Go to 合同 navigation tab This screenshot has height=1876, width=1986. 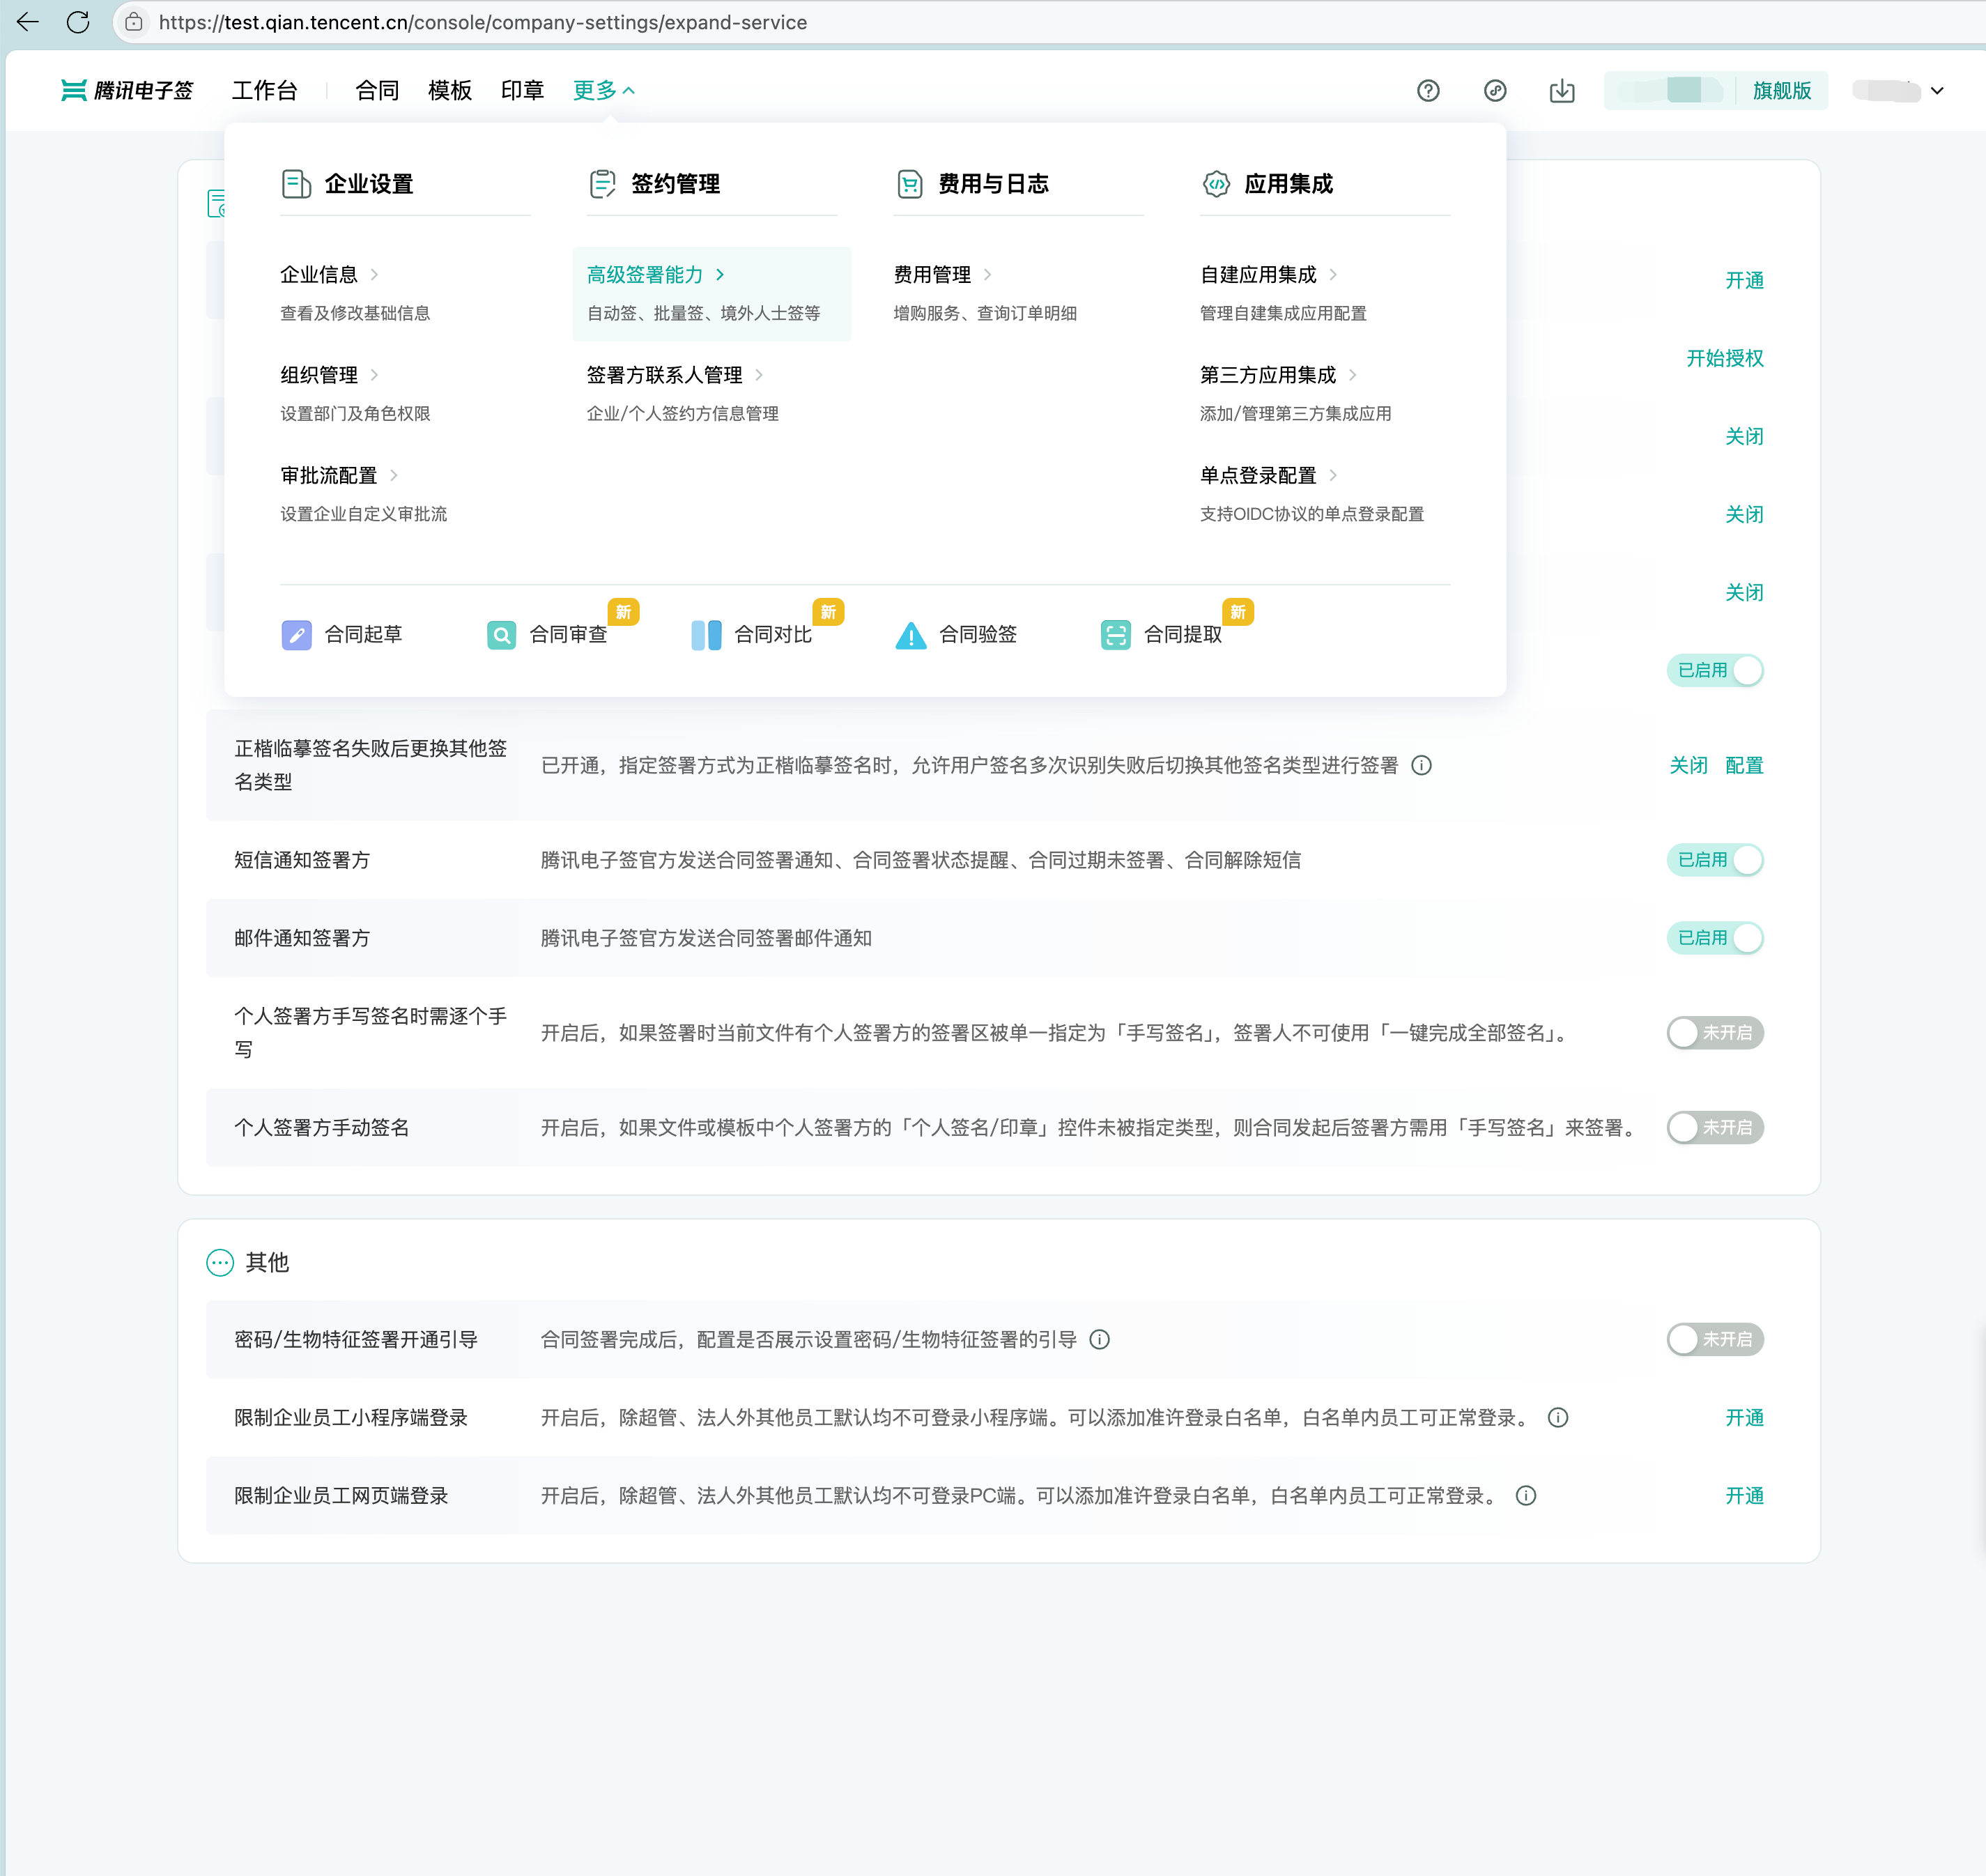[377, 91]
